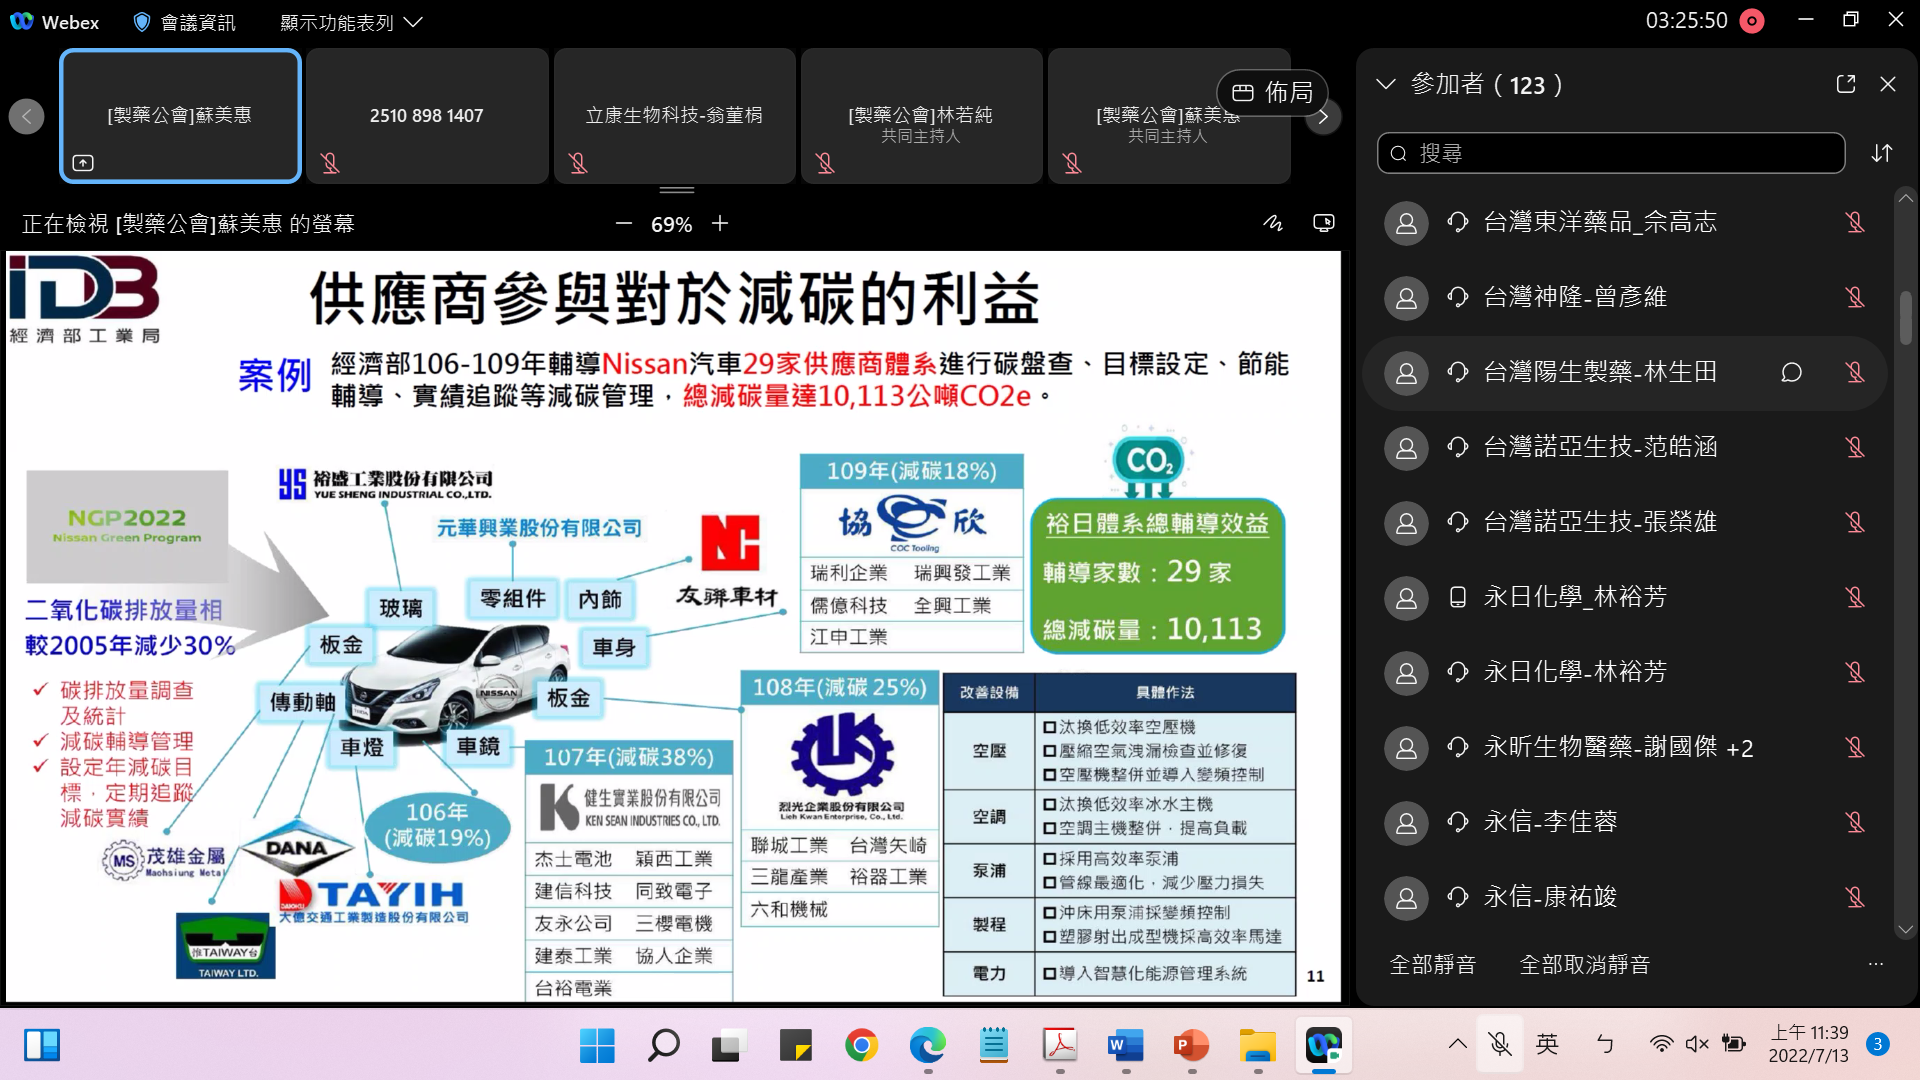Screen dimensions: 1920x1080
Task: Select the 2510 898 1407 video tile
Action: tap(427, 116)
